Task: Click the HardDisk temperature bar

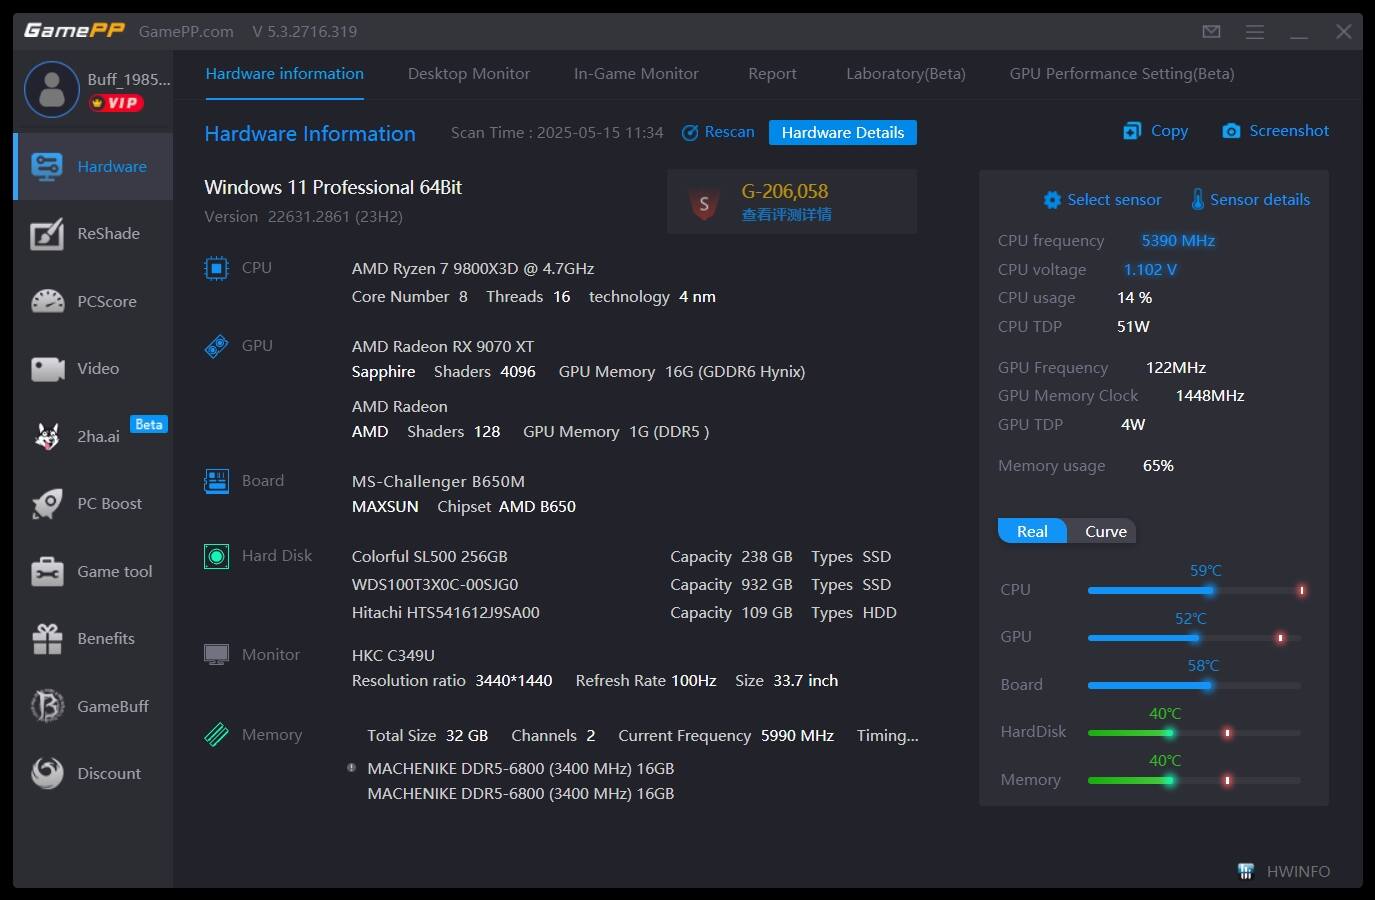Action: (x=1195, y=733)
